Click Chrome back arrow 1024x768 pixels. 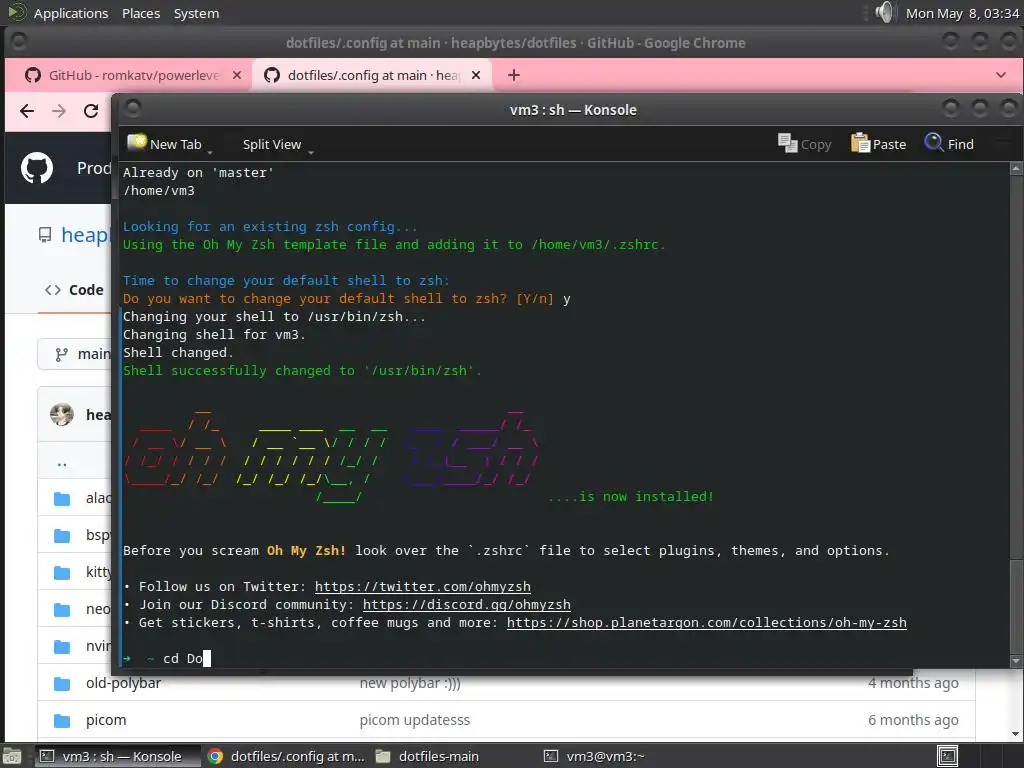pos(27,111)
